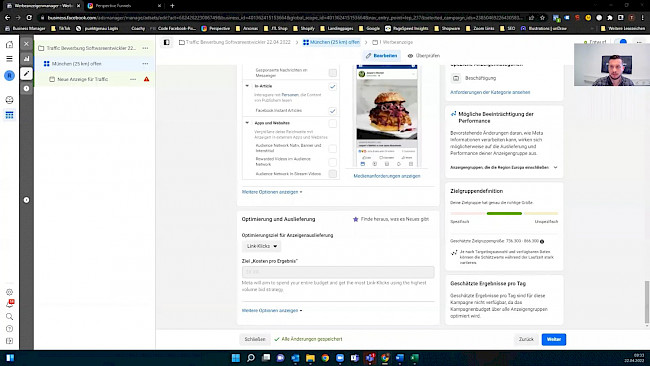Image resolution: width=650 pixels, height=366 pixels.
Task: Reload the page in Chrome
Action: coord(29,17)
